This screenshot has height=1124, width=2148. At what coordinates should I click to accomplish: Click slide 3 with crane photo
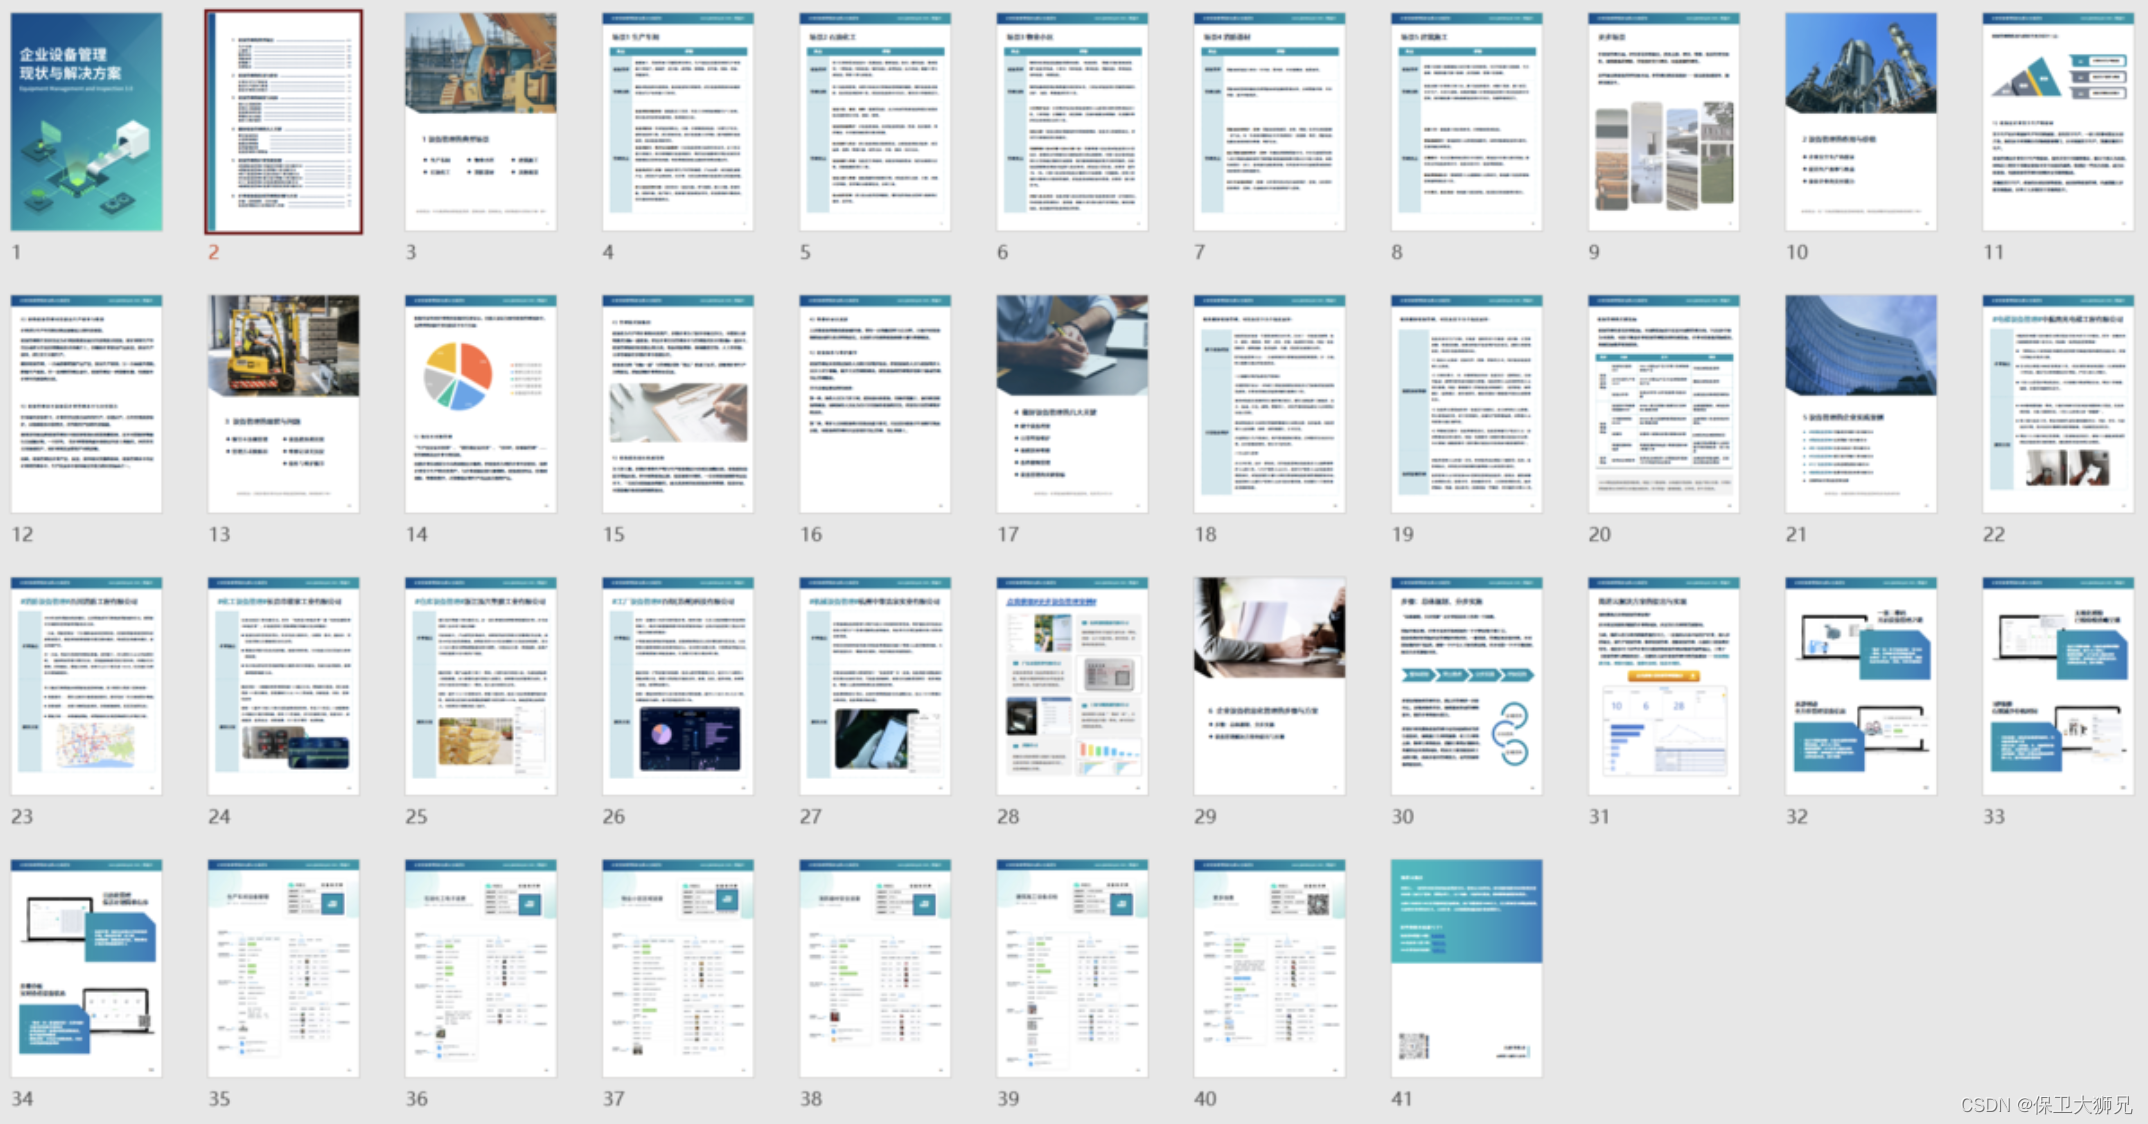click(x=480, y=122)
